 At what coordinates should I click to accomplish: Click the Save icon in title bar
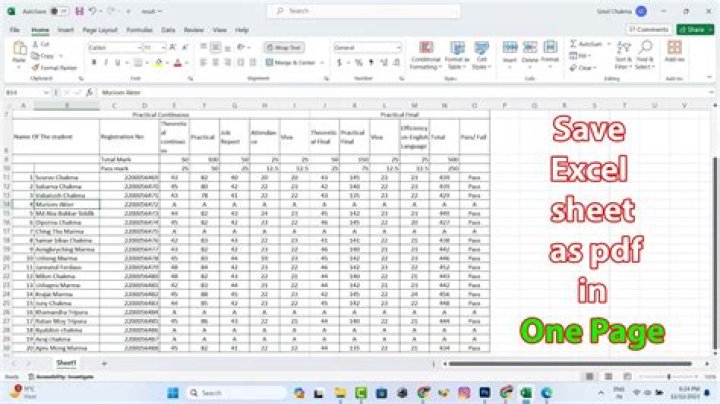[x=79, y=11]
